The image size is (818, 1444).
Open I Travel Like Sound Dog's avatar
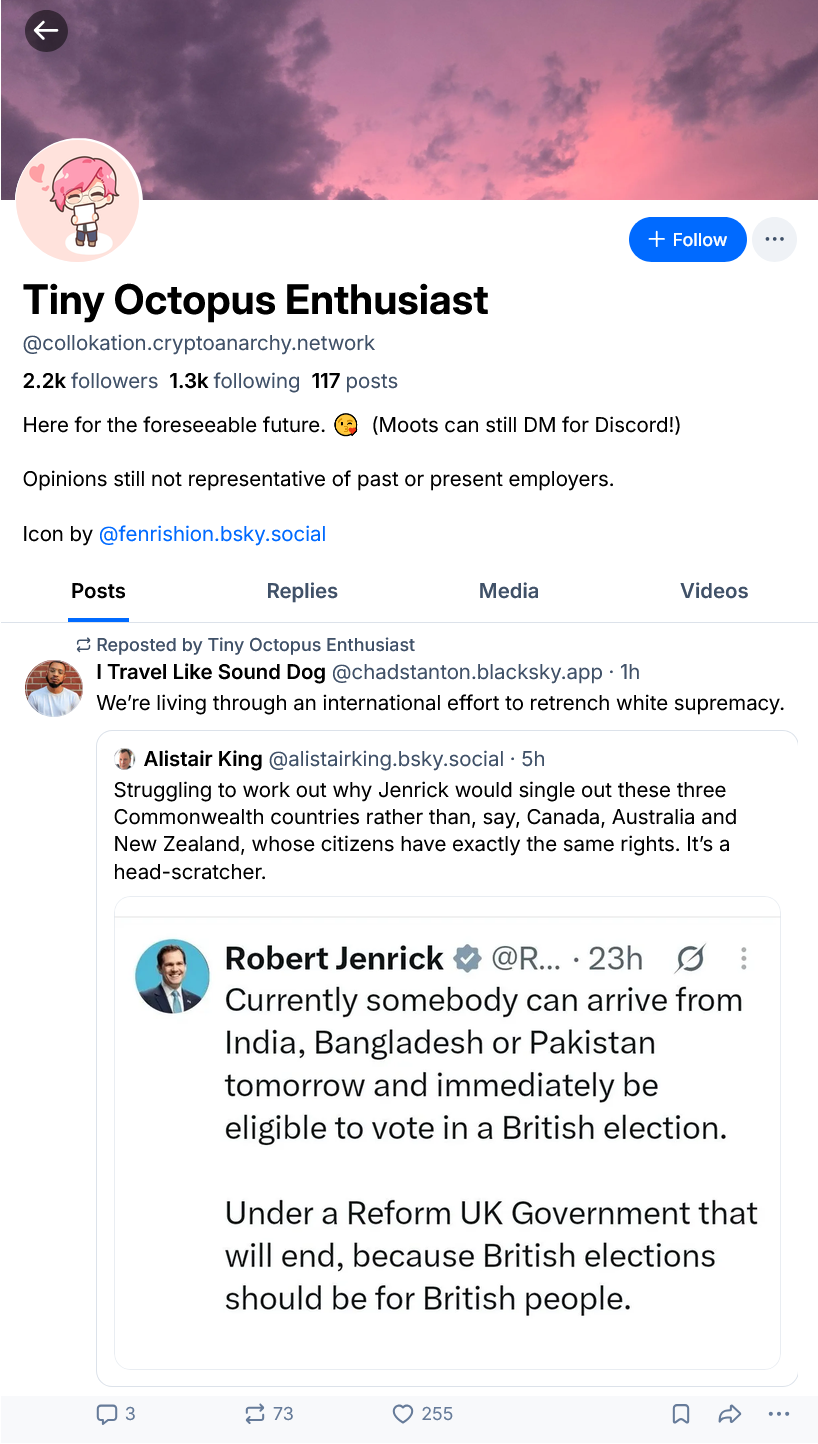click(53, 688)
